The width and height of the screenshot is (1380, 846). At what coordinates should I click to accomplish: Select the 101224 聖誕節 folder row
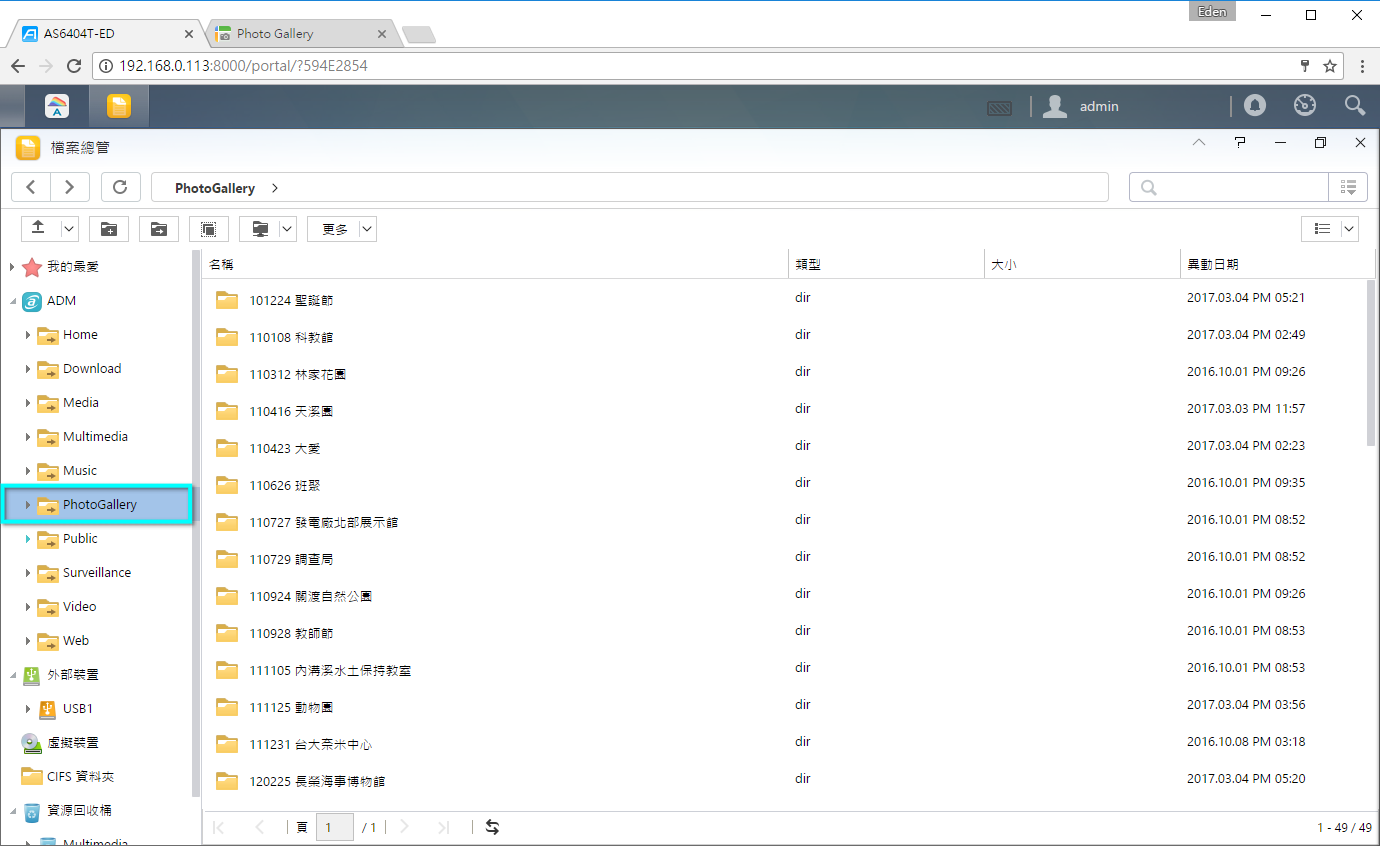coord(785,299)
